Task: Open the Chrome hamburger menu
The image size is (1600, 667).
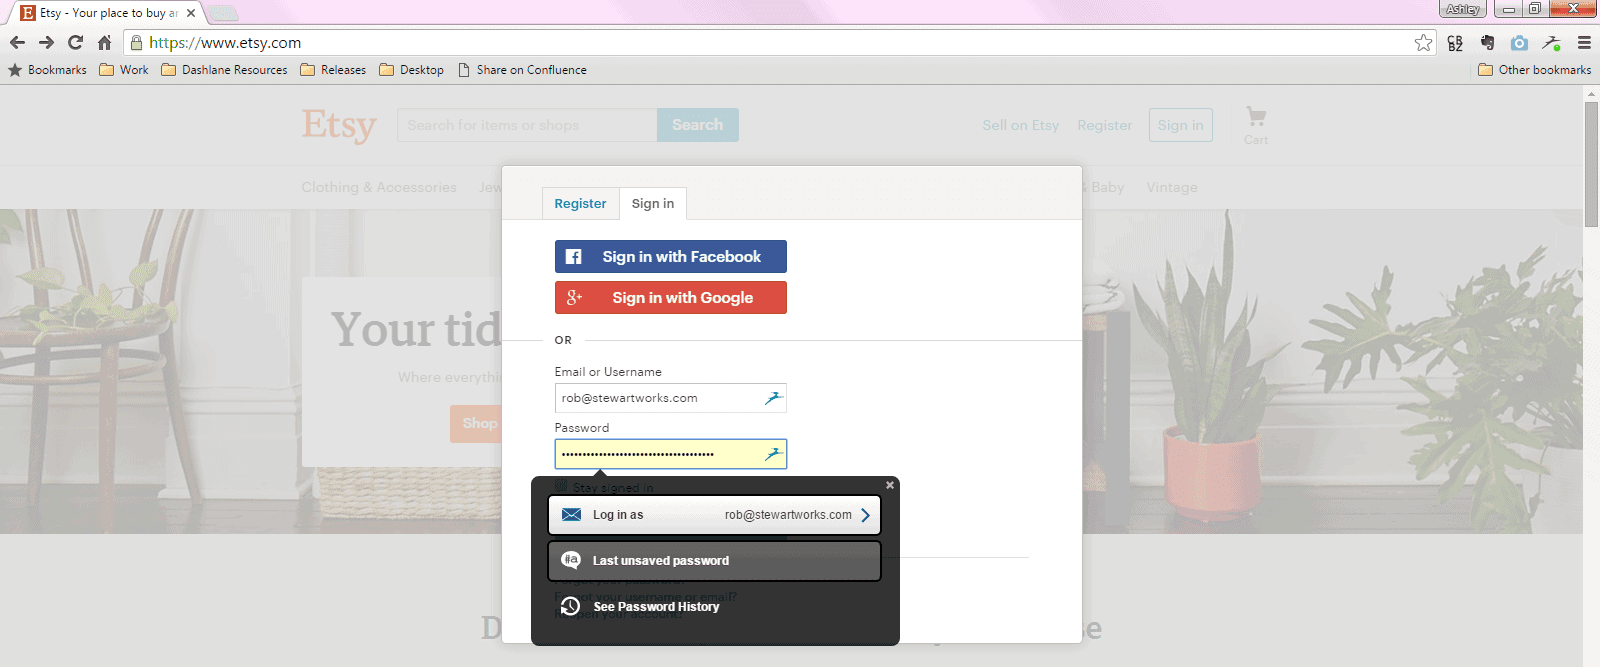Action: click(1584, 43)
